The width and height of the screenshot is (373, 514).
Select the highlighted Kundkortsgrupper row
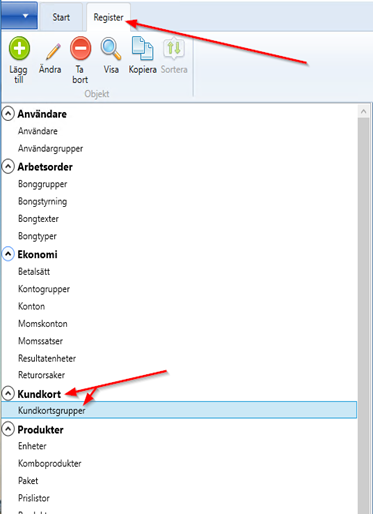pyautogui.click(x=179, y=410)
